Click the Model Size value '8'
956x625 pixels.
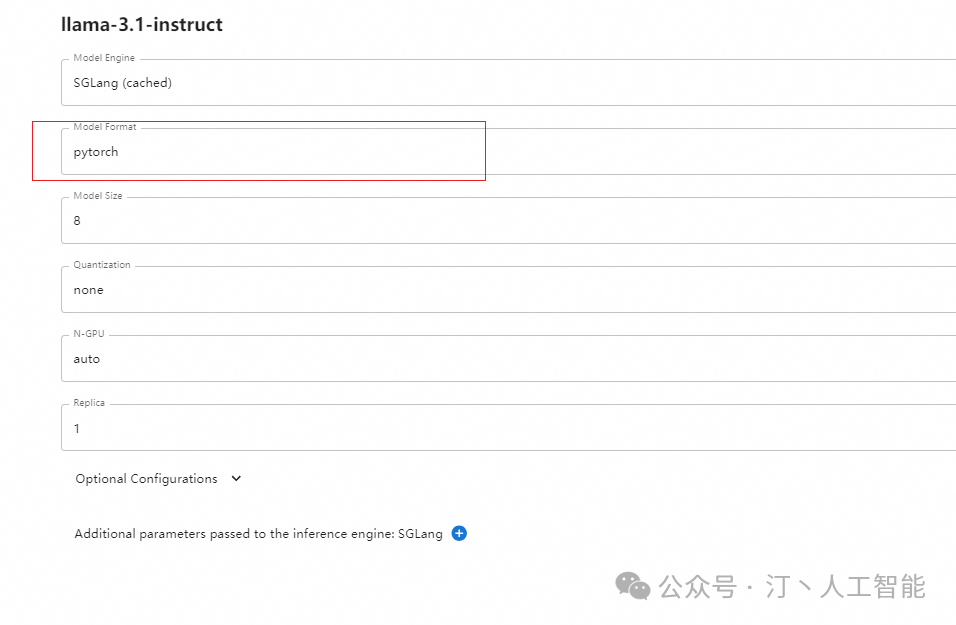[77, 221]
